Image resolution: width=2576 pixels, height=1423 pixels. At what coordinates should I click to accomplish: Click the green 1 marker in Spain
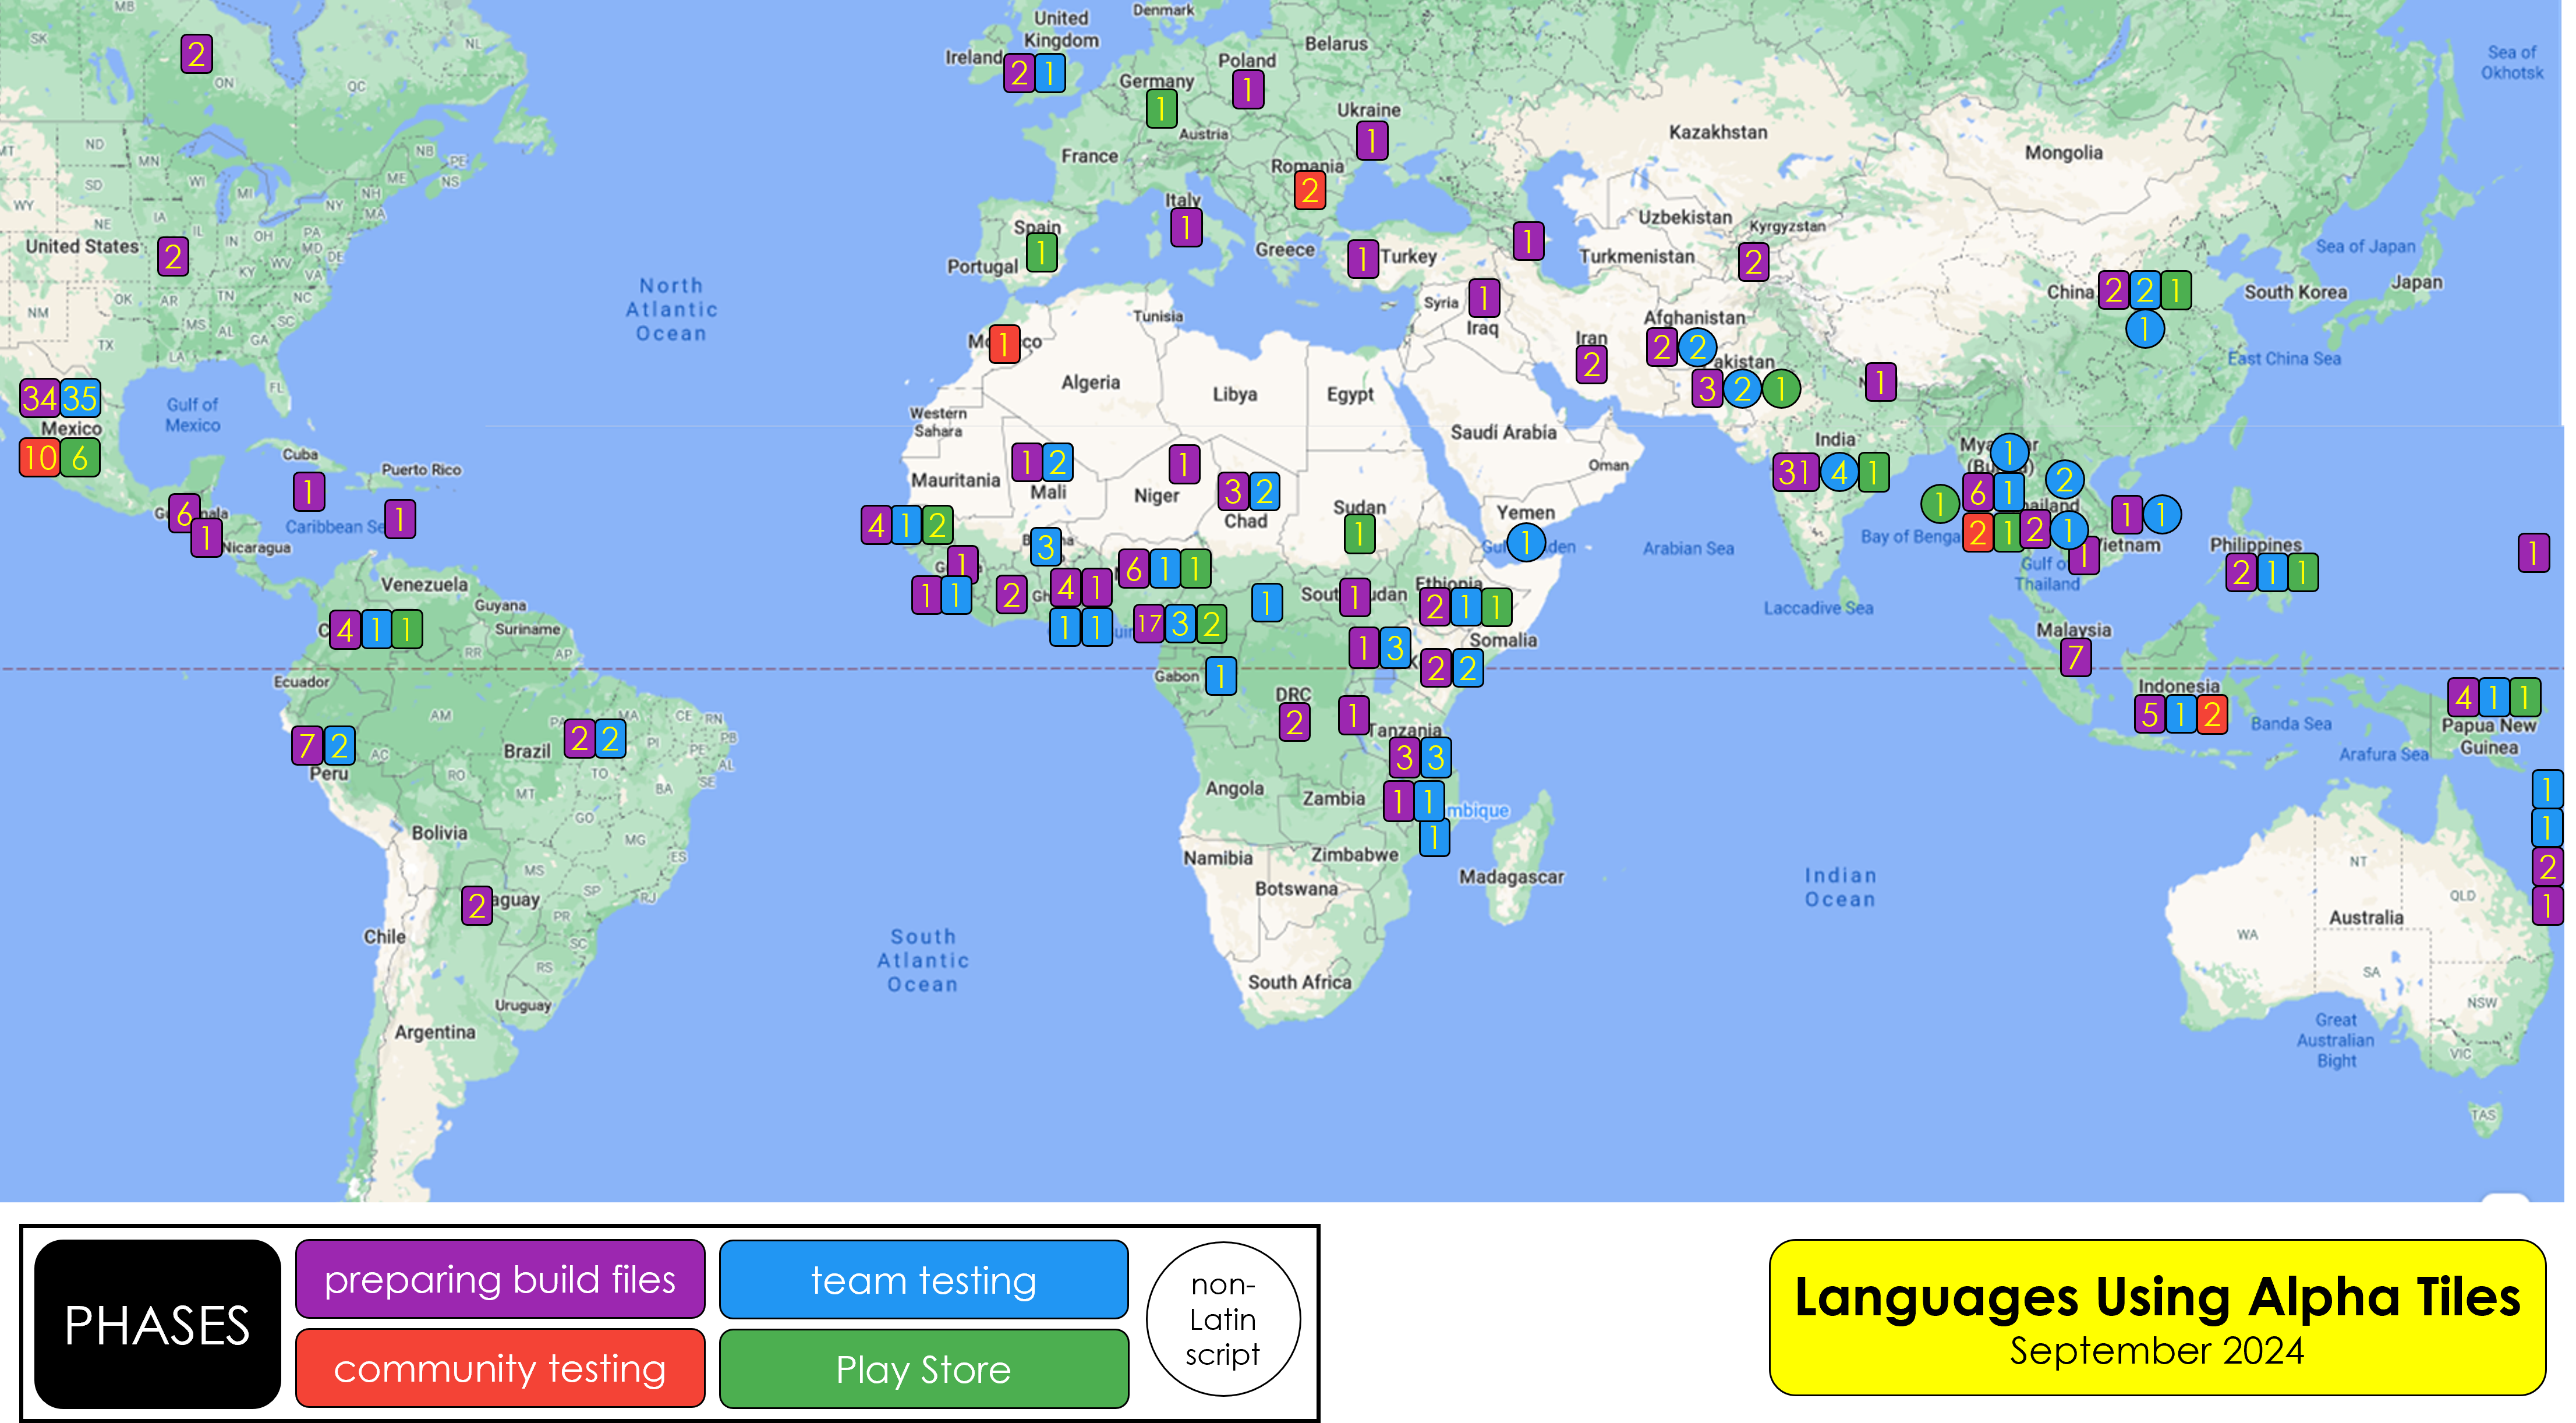[1041, 252]
